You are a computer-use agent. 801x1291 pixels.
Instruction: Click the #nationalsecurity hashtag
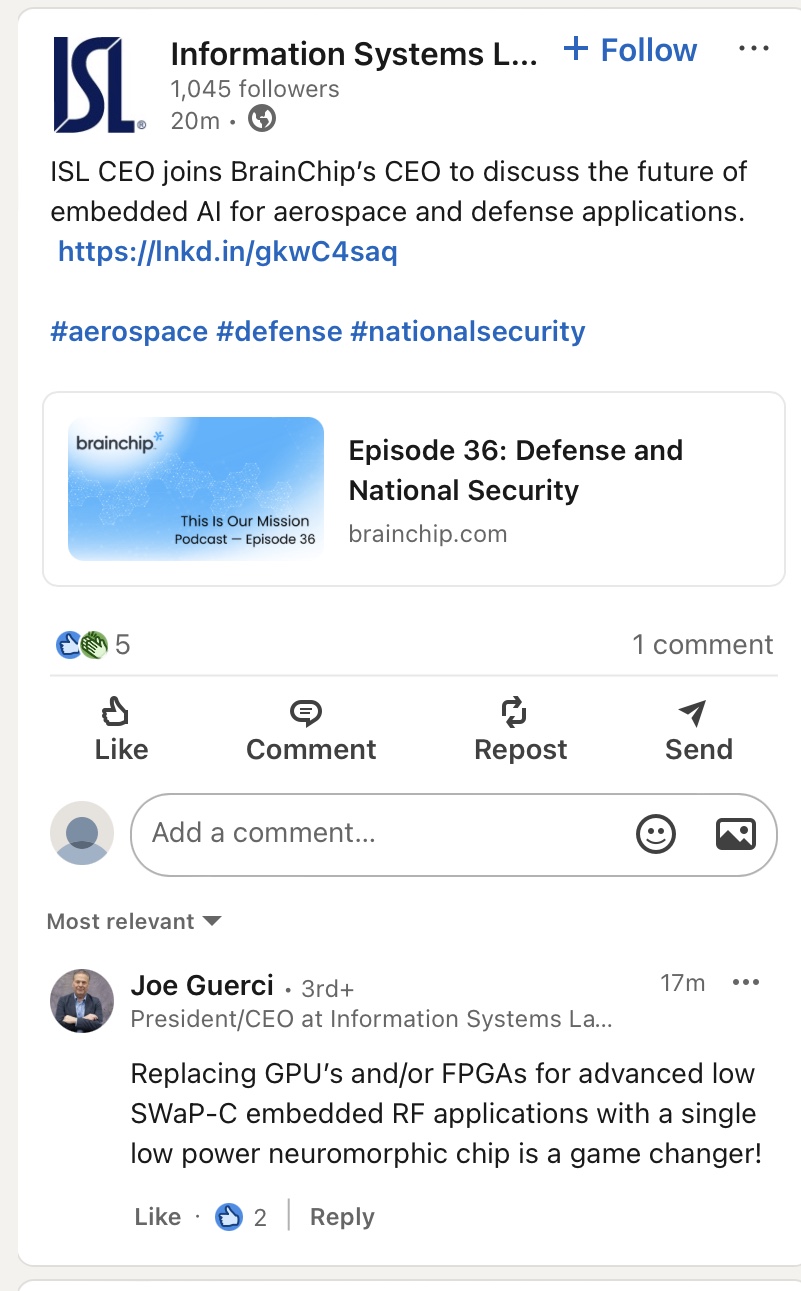[467, 331]
